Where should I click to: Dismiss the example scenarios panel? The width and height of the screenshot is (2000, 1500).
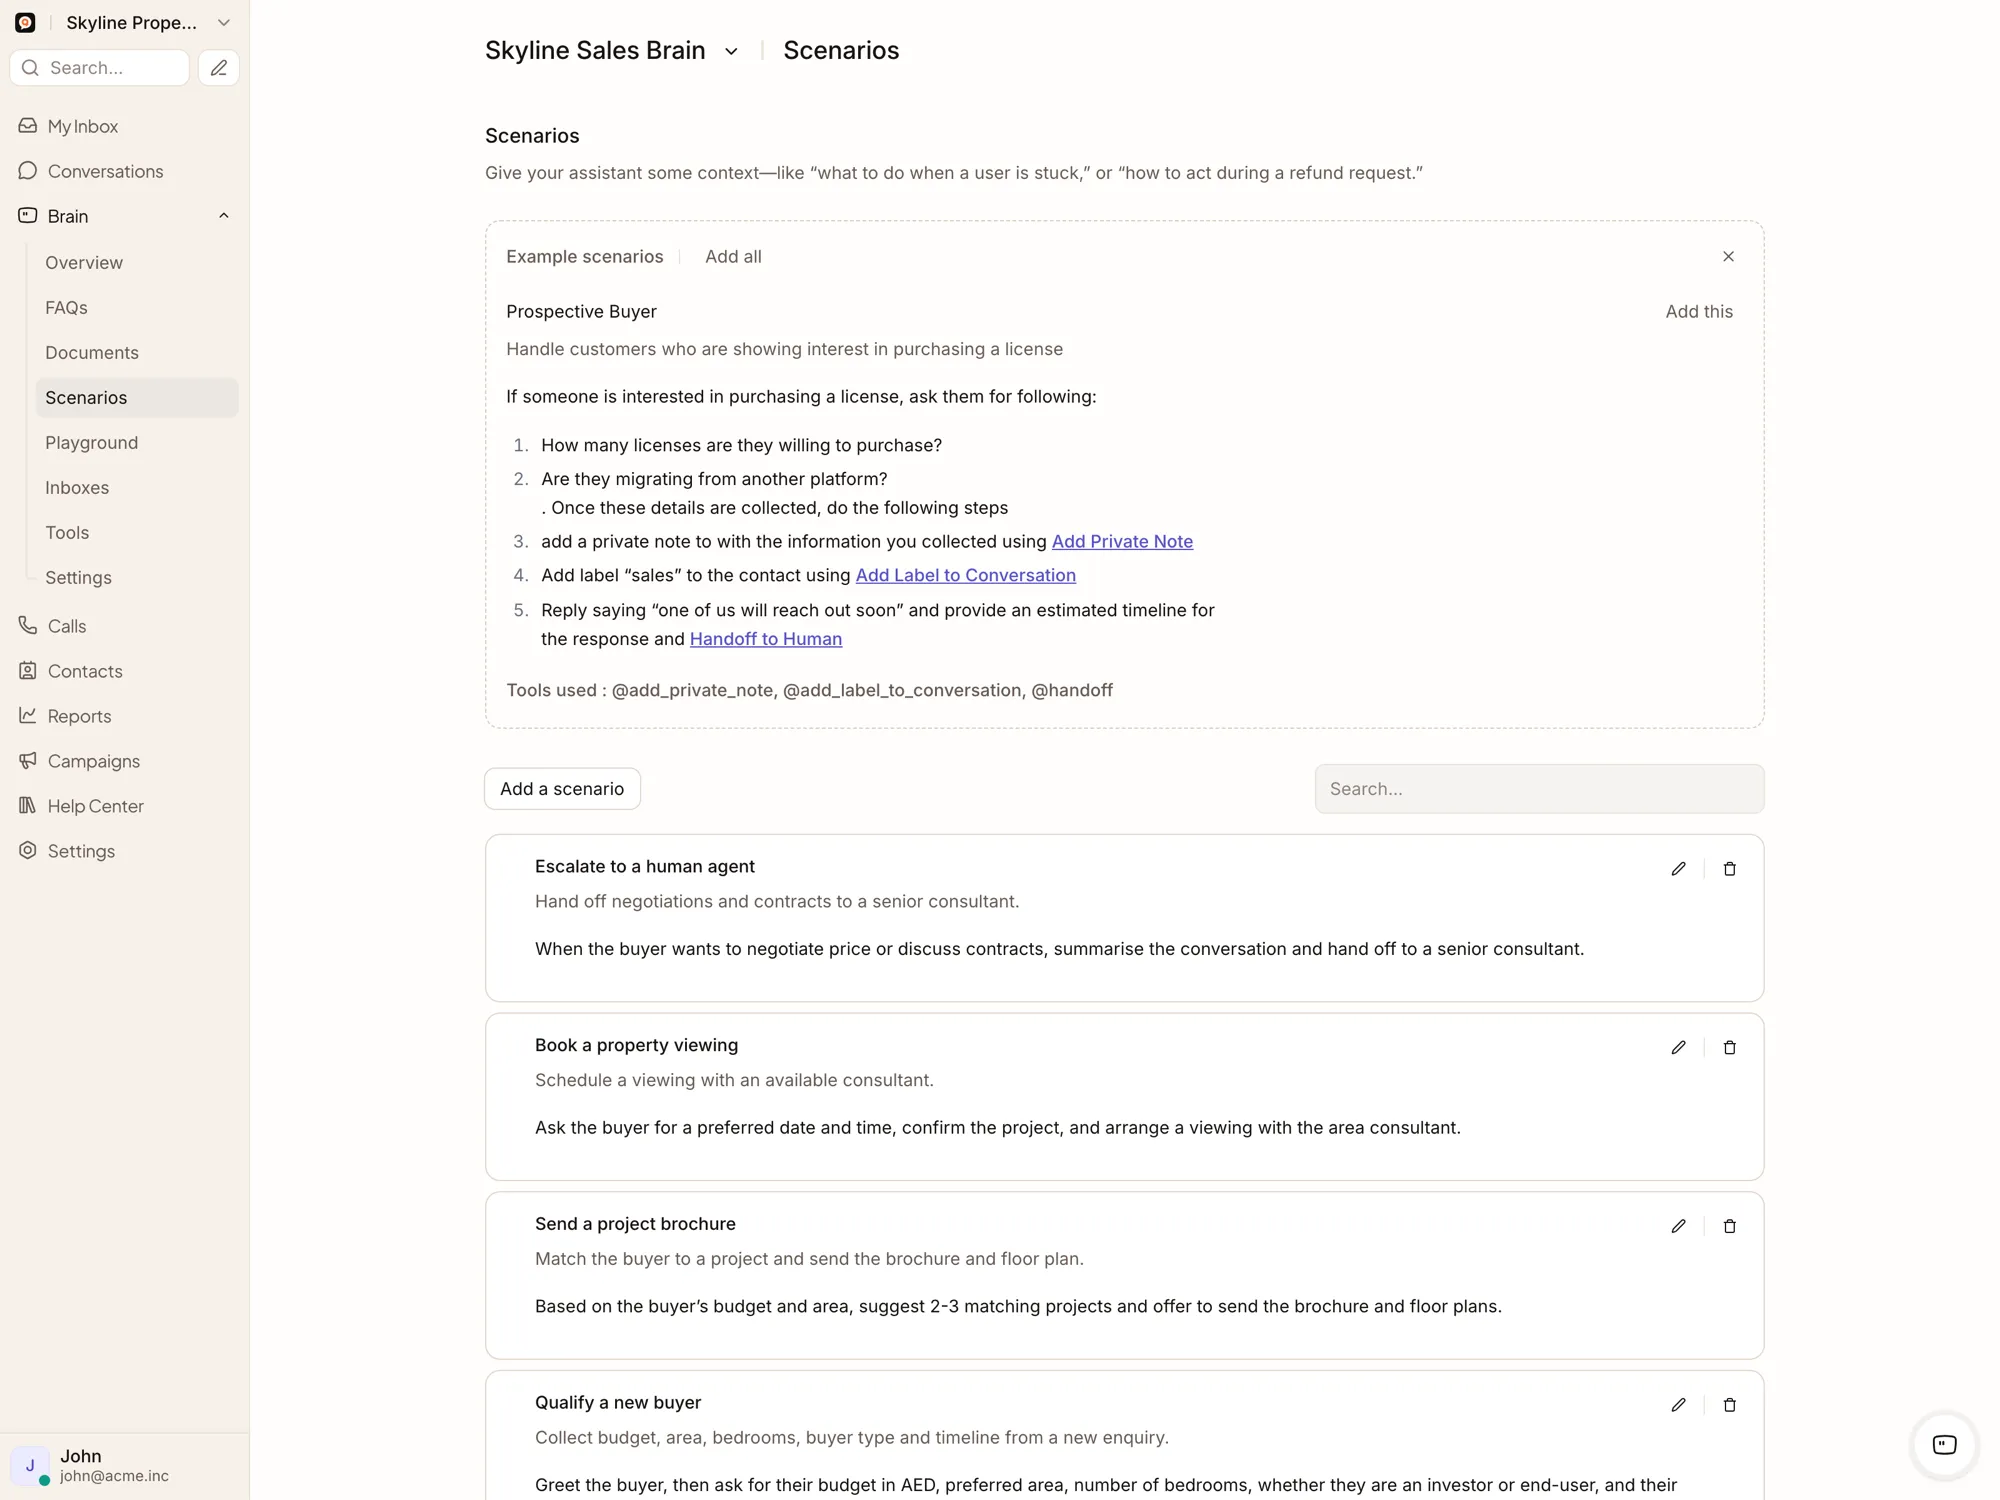1728,256
